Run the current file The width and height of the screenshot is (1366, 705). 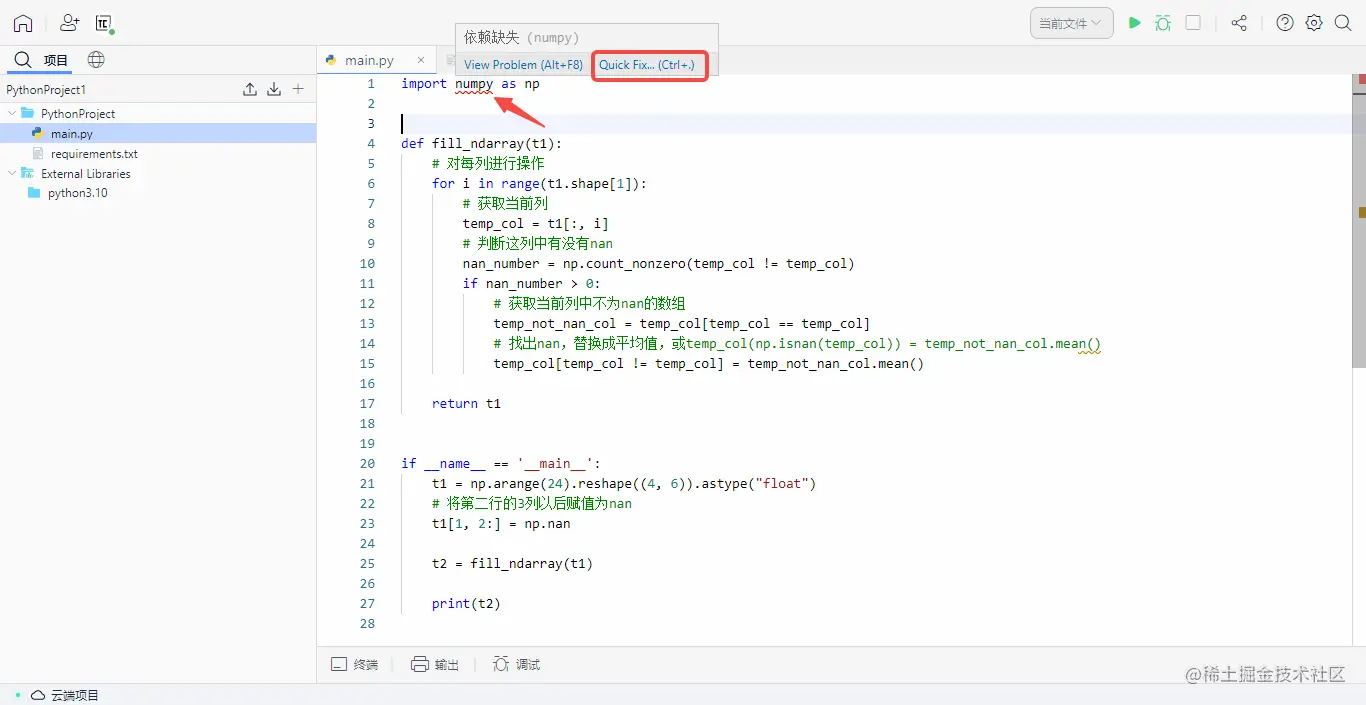point(1134,23)
